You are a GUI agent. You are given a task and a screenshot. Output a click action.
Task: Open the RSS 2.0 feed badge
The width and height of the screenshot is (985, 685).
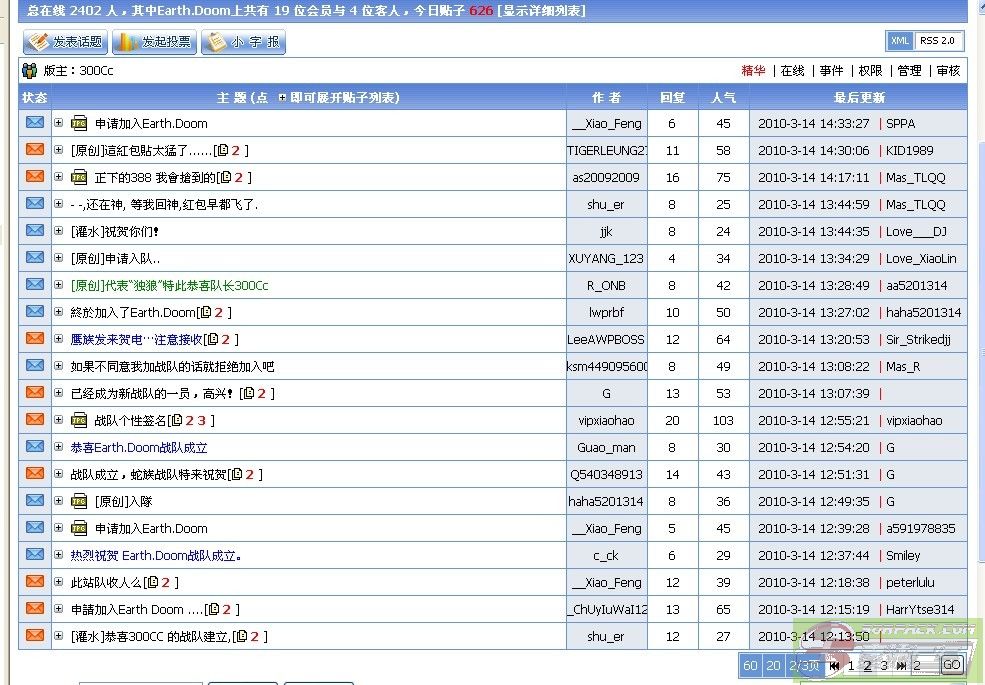click(939, 41)
